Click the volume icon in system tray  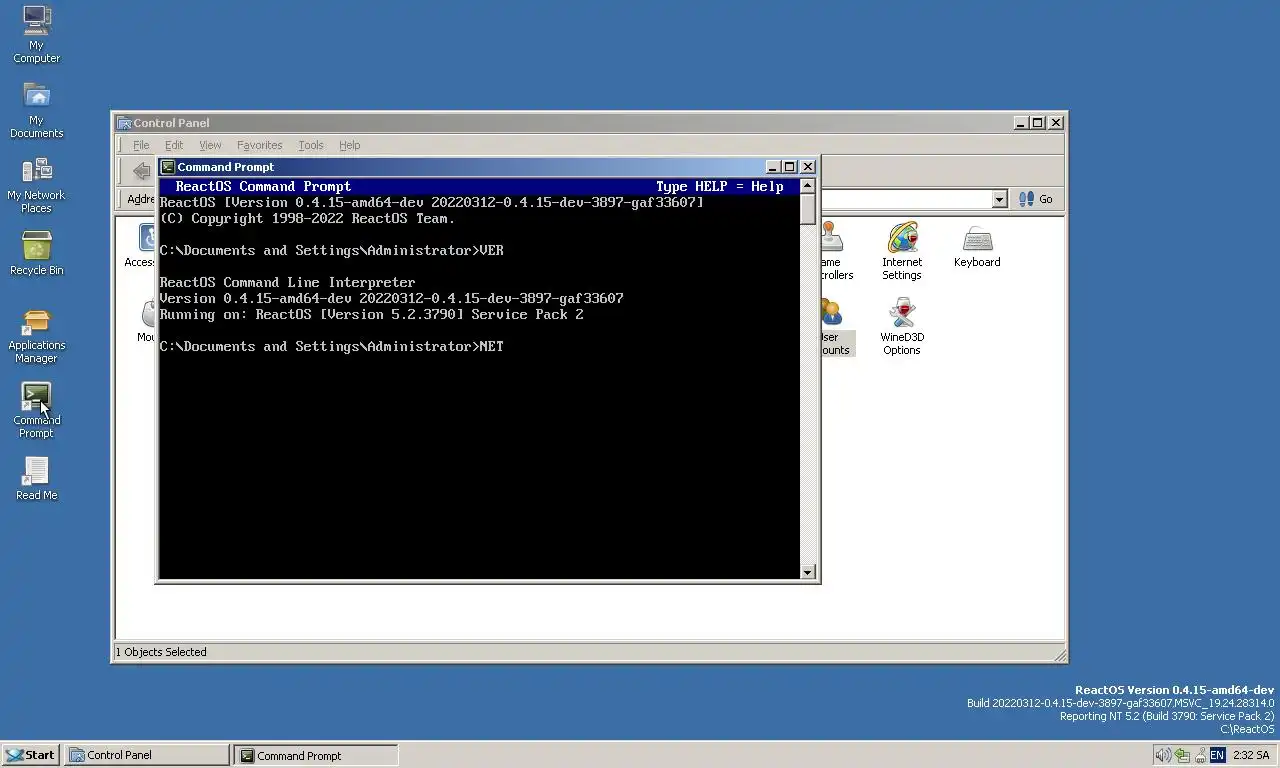1162,755
